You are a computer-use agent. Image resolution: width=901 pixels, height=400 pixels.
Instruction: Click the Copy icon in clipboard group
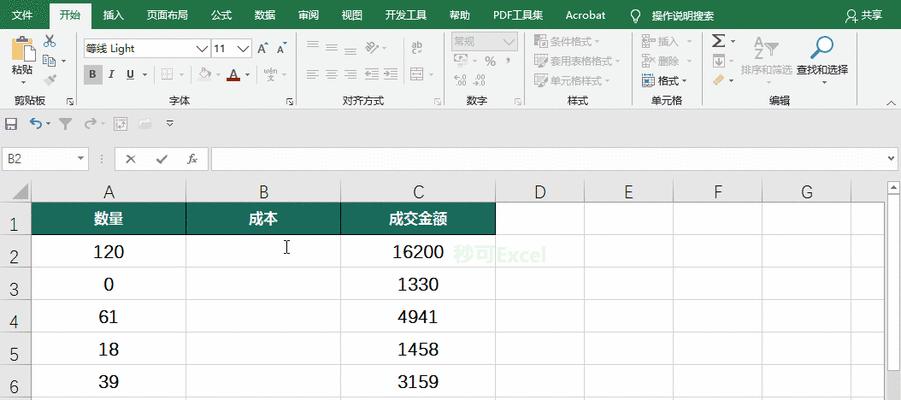coord(49,60)
